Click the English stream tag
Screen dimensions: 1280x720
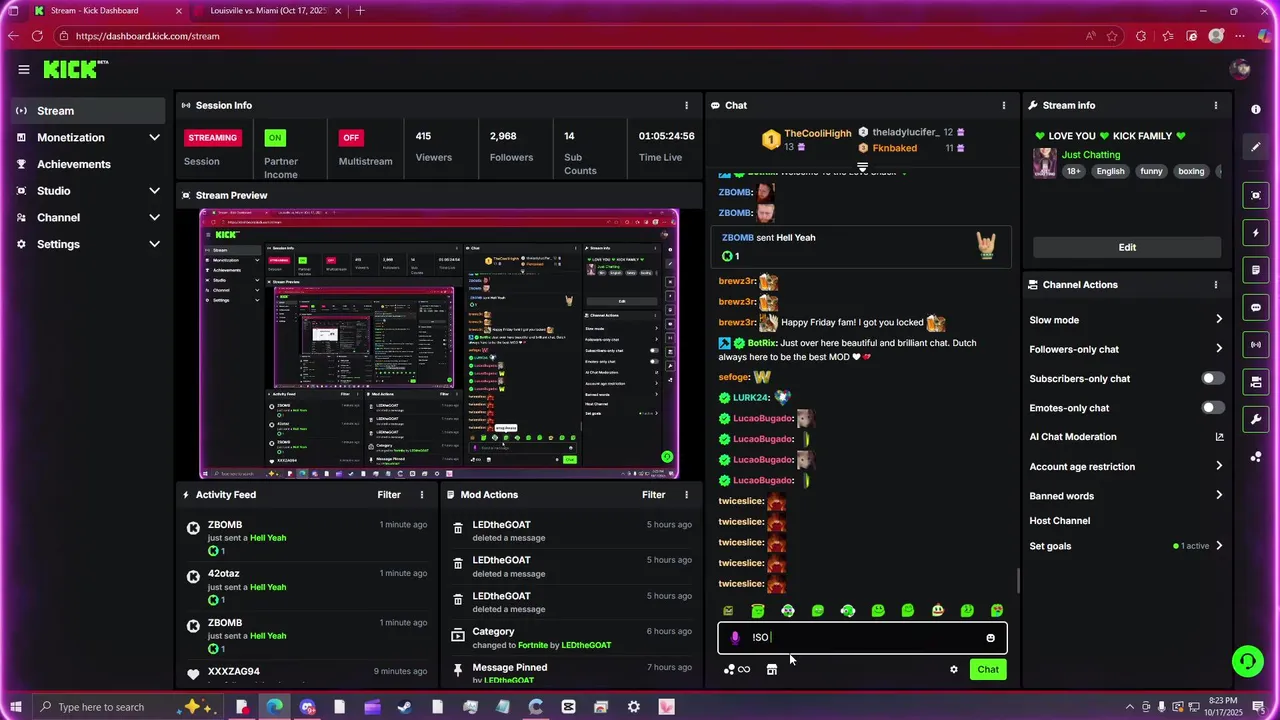point(1110,171)
